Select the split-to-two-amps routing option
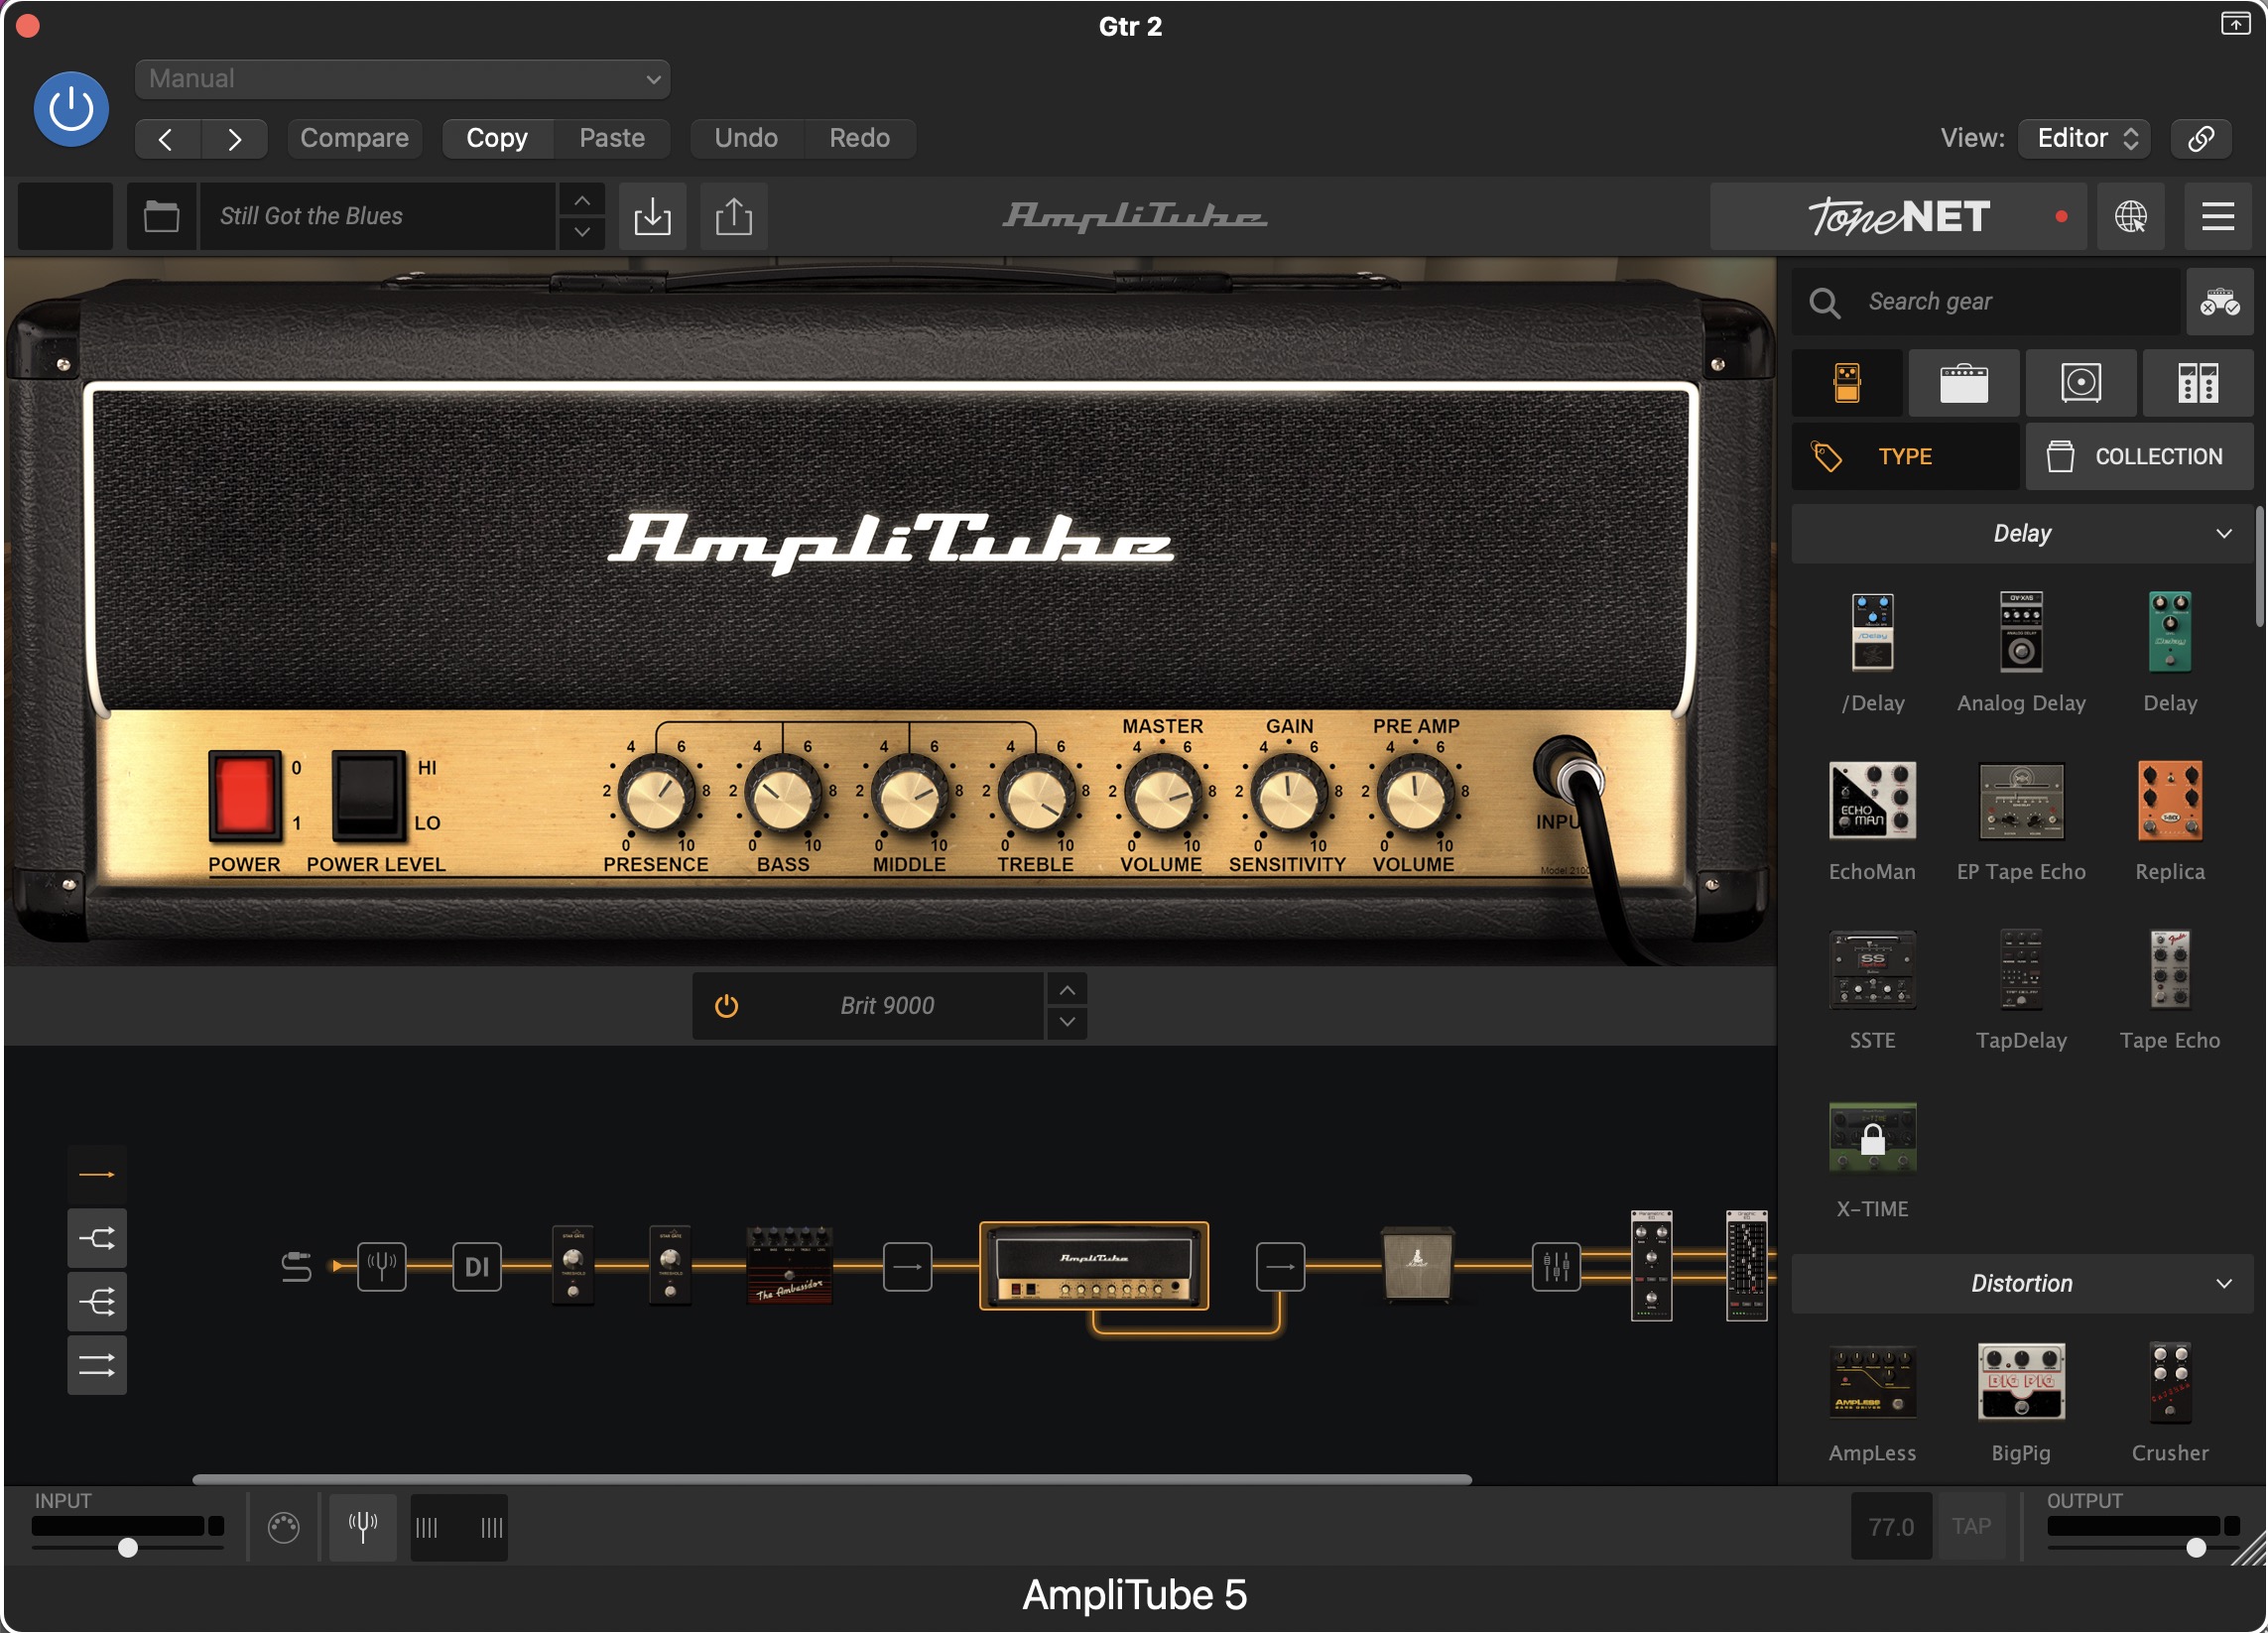This screenshot has height=1633, width=2268. pyautogui.click(x=97, y=1238)
